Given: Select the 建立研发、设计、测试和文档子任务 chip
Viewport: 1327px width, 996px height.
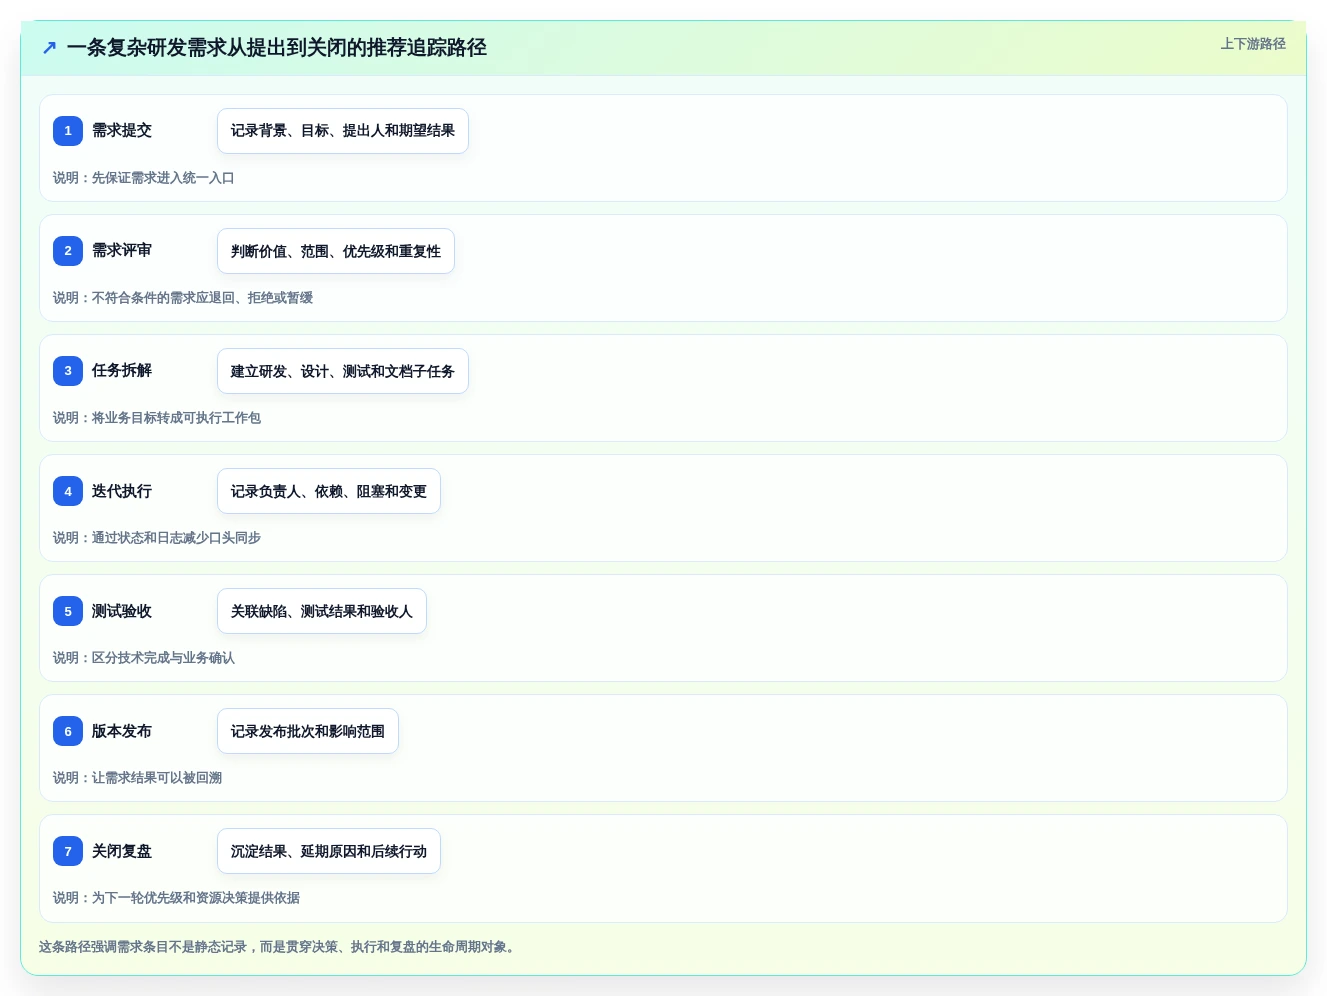Looking at the screenshot, I should [343, 371].
